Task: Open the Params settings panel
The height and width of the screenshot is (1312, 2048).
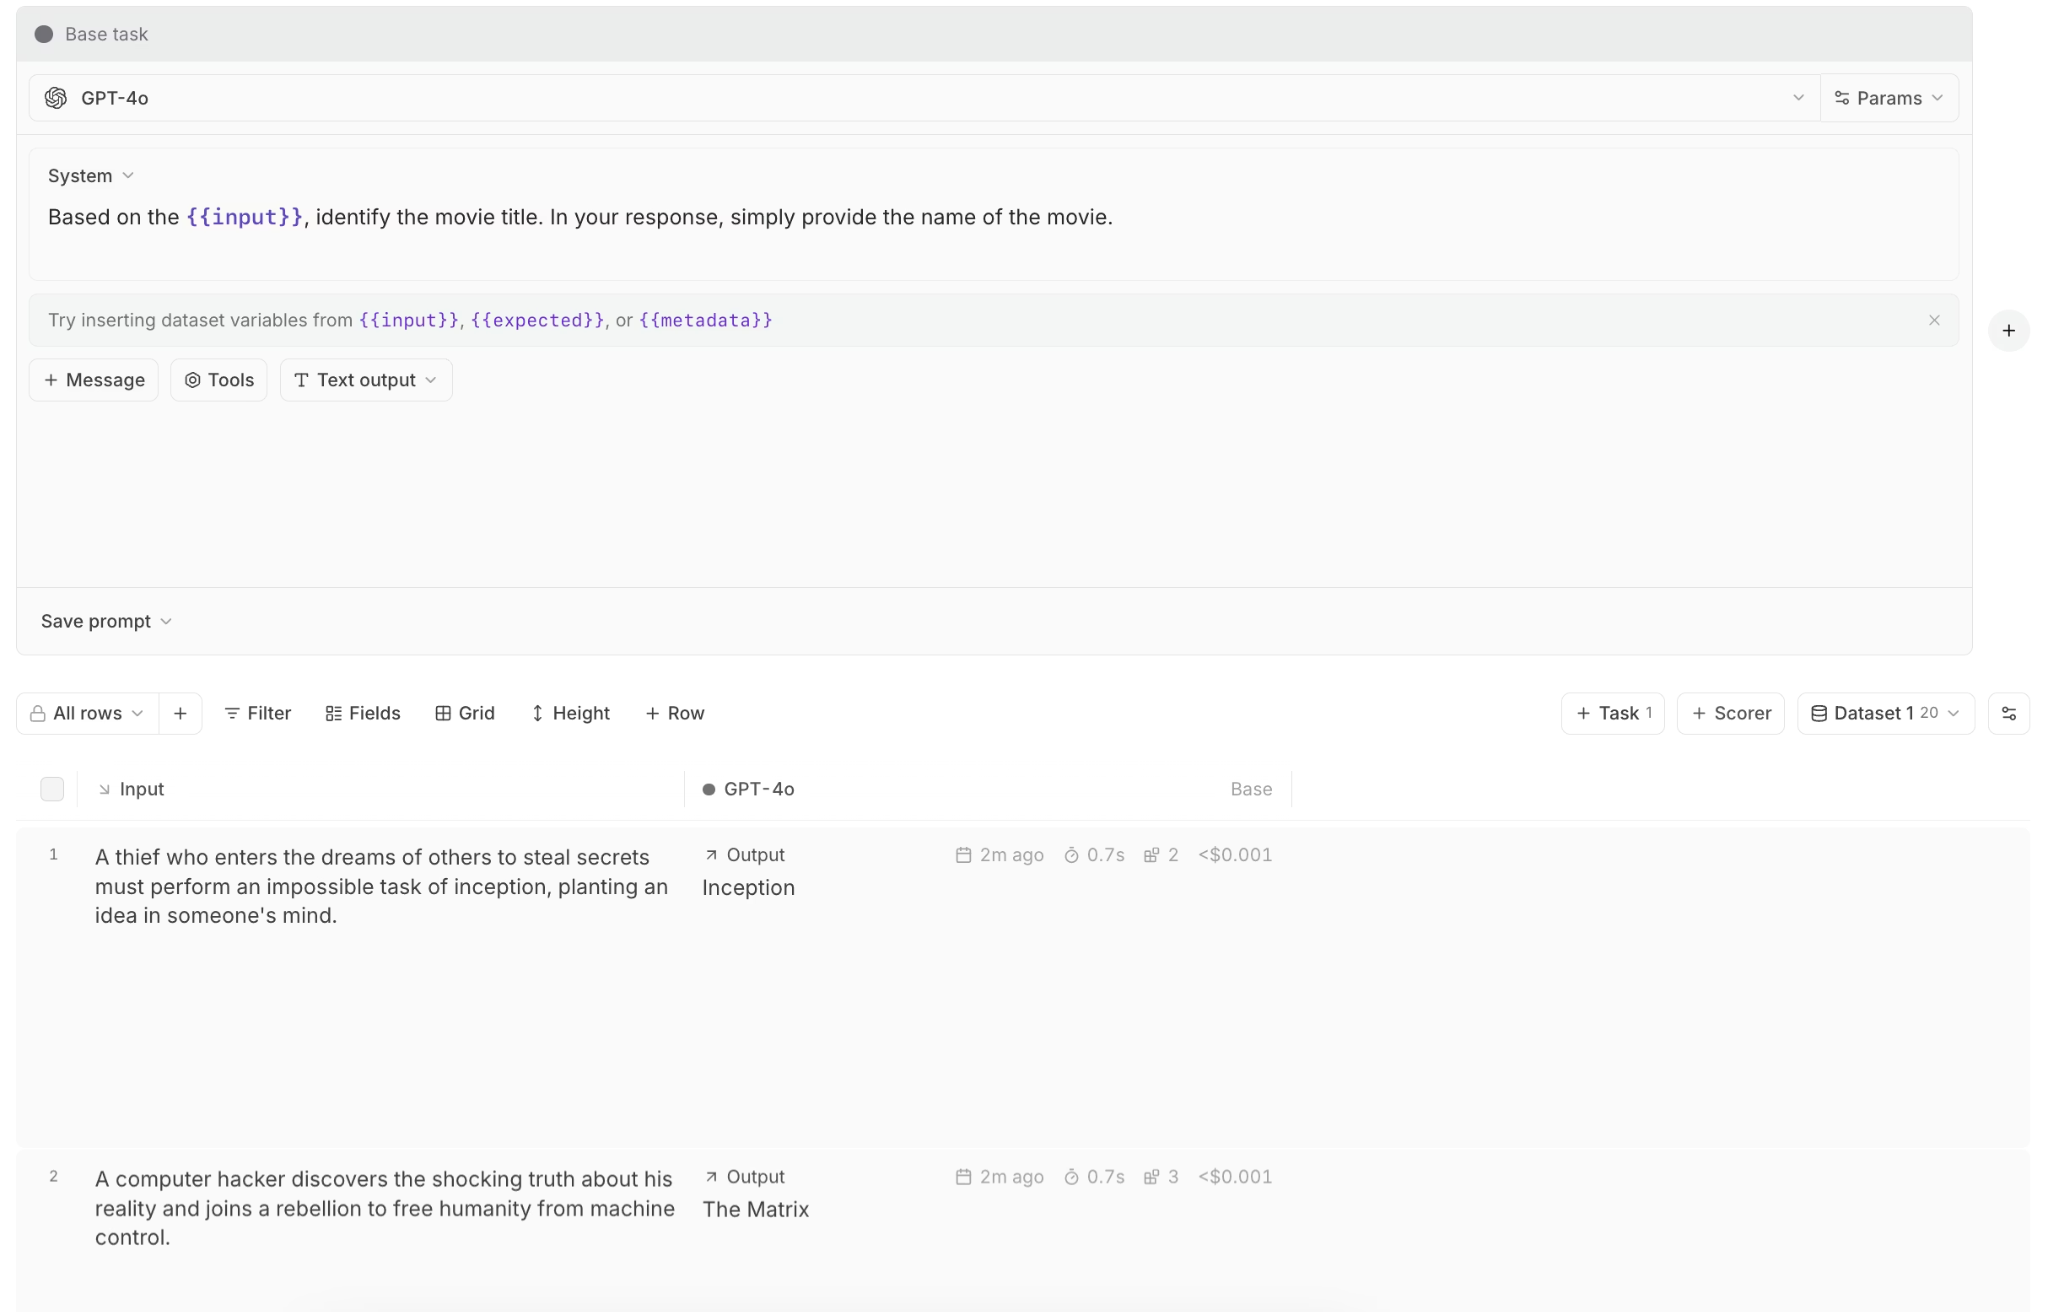Action: pyautogui.click(x=1890, y=97)
